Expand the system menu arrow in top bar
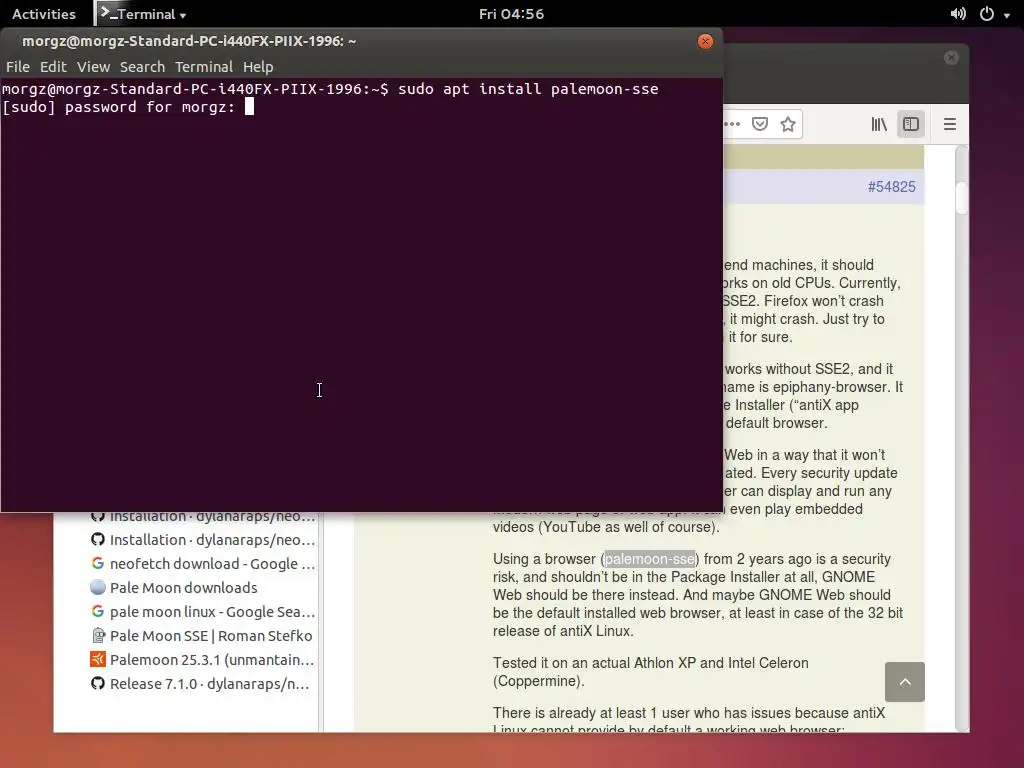 click(x=1007, y=15)
